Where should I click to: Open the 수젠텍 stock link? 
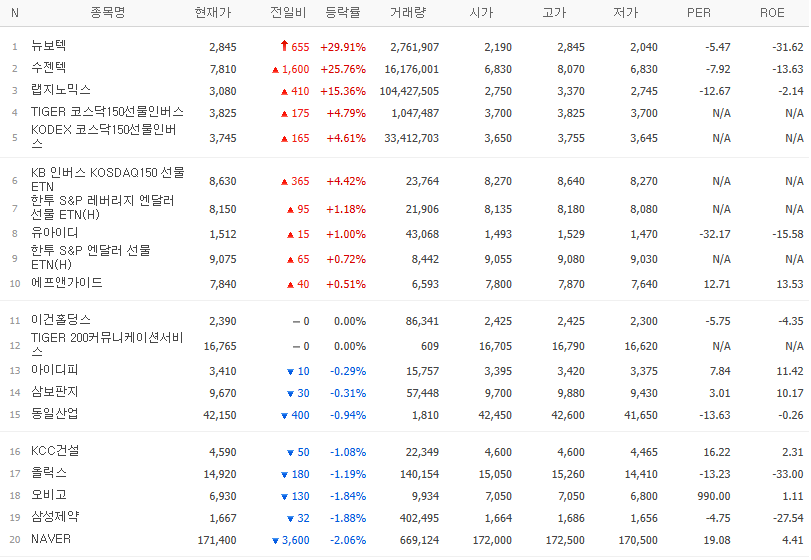point(48,68)
